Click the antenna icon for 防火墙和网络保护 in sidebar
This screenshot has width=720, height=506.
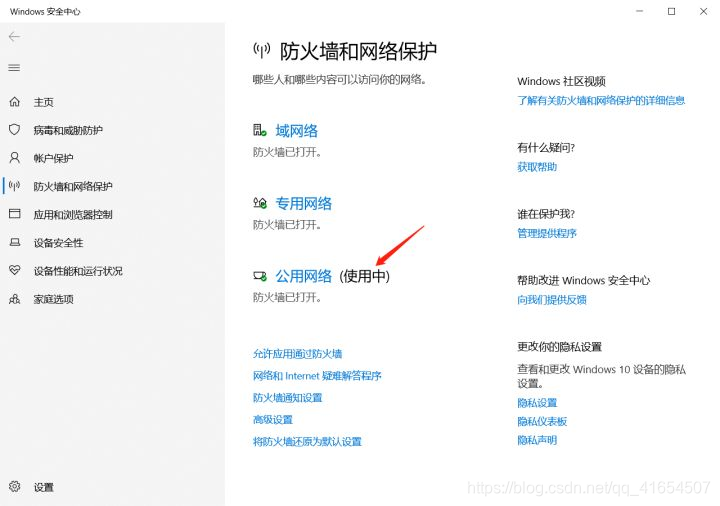(15, 186)
